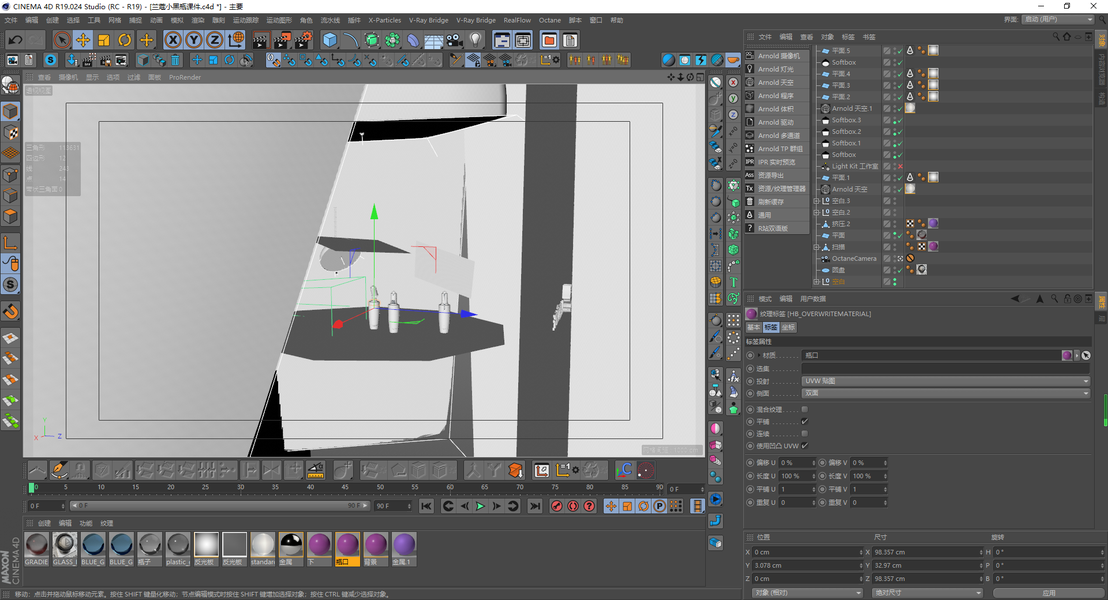Click the camera object icon
This screenshot has width=1108, height=600.
[x=454, y=40]
